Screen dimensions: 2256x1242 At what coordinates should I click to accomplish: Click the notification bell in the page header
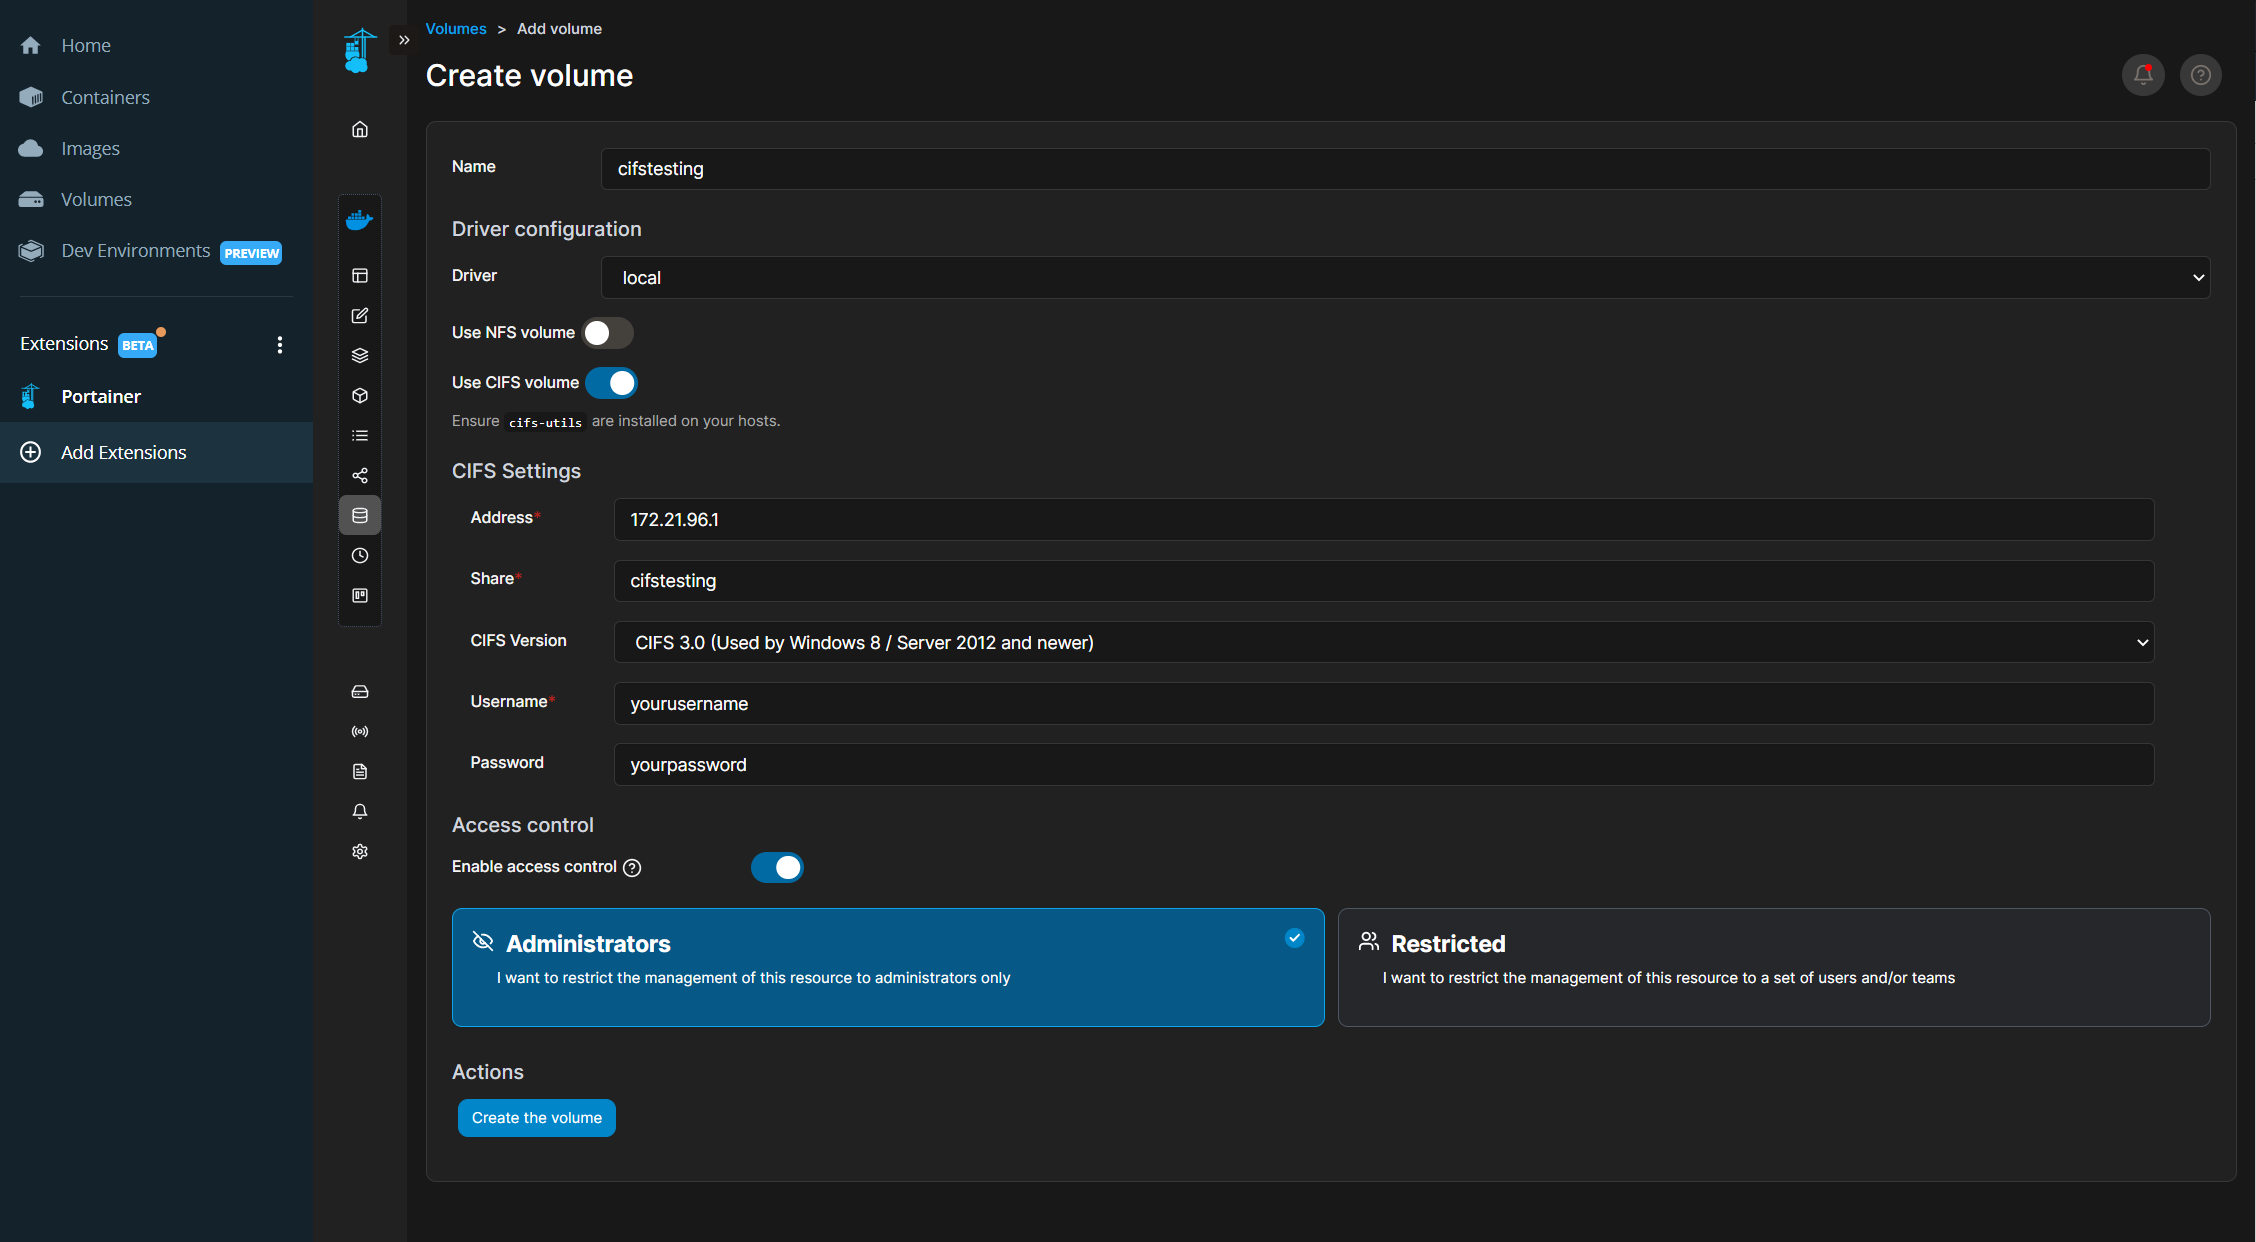click(2143, 75)
